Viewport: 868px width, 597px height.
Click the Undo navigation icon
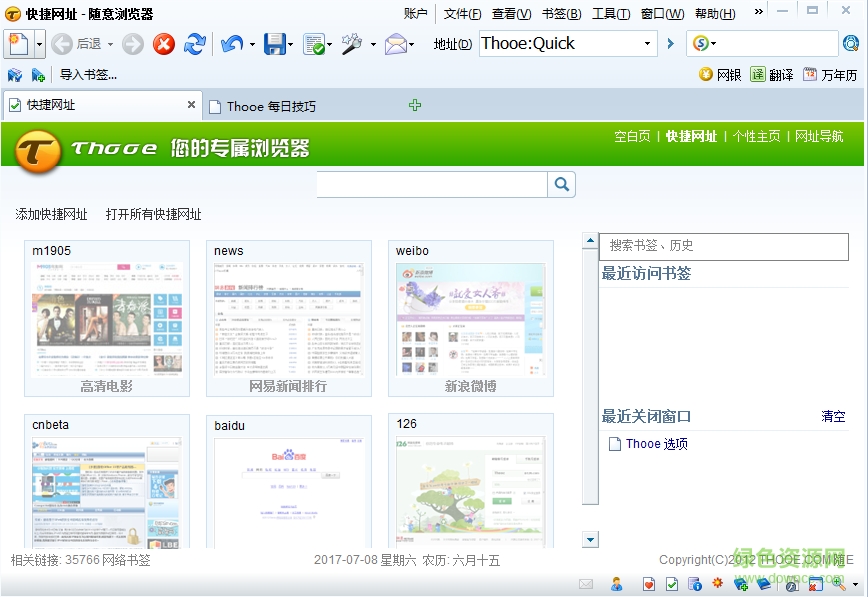233,44
